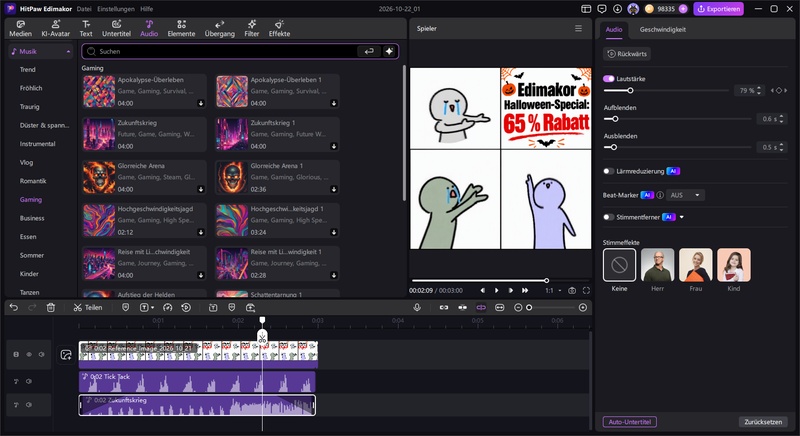
Task: Toggle the highlighted link icon in timeline toolbar
Action: 481,307
